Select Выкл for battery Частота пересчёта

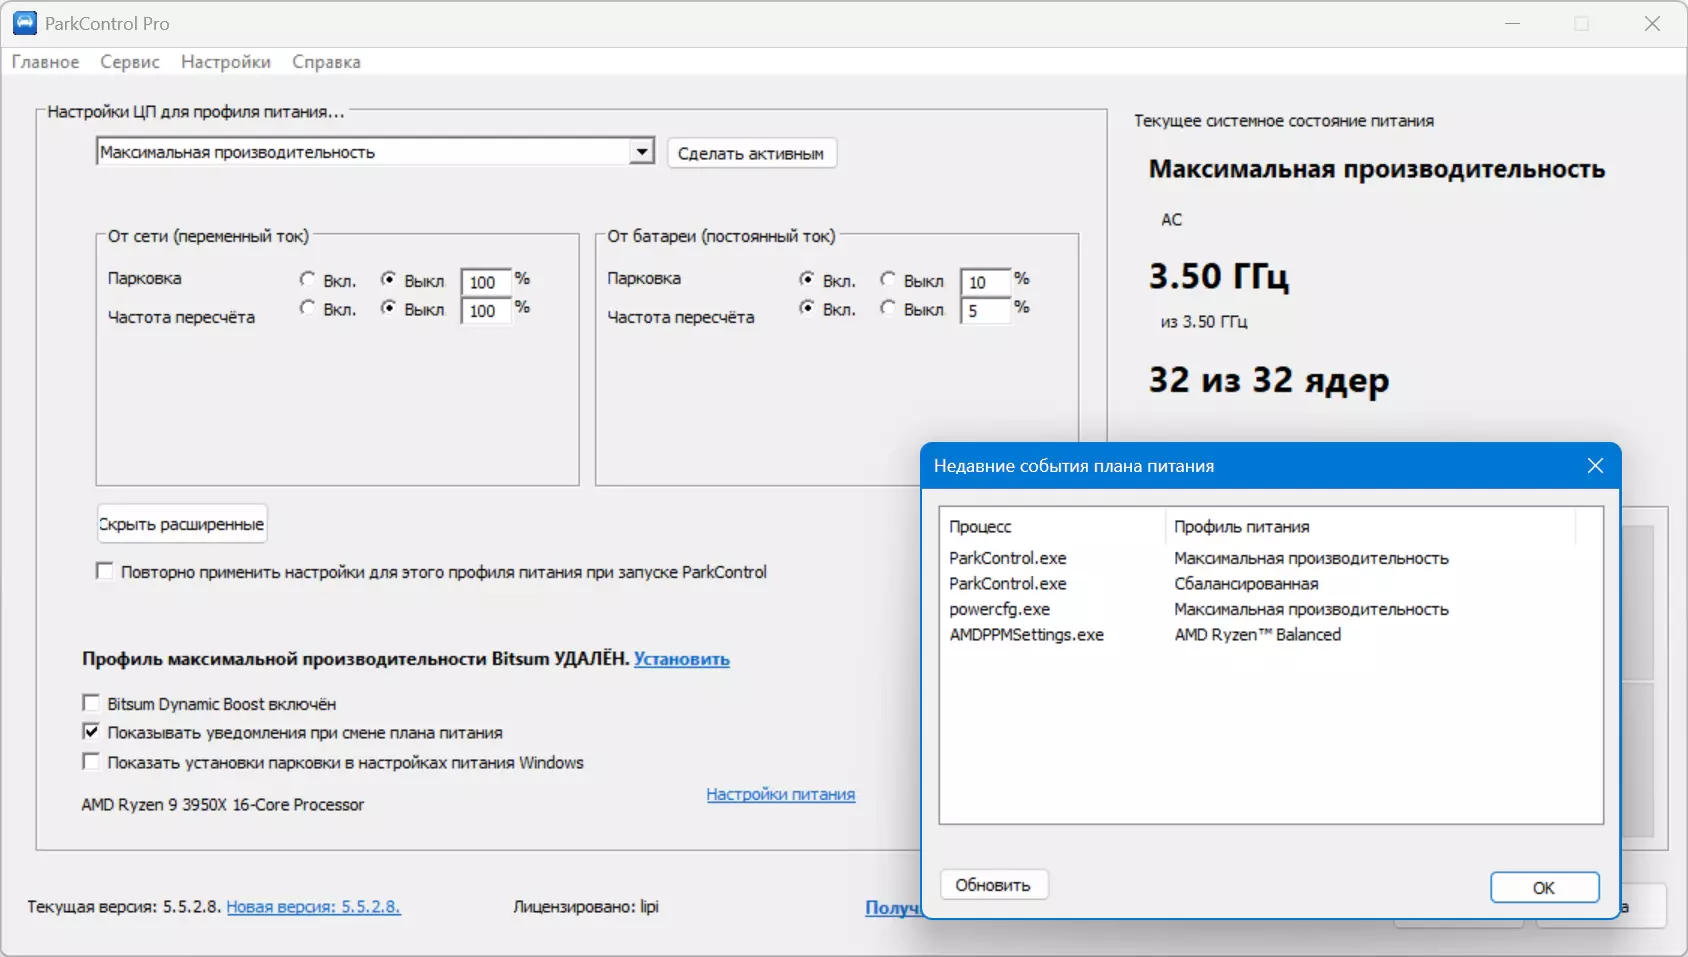click(888, 309)
